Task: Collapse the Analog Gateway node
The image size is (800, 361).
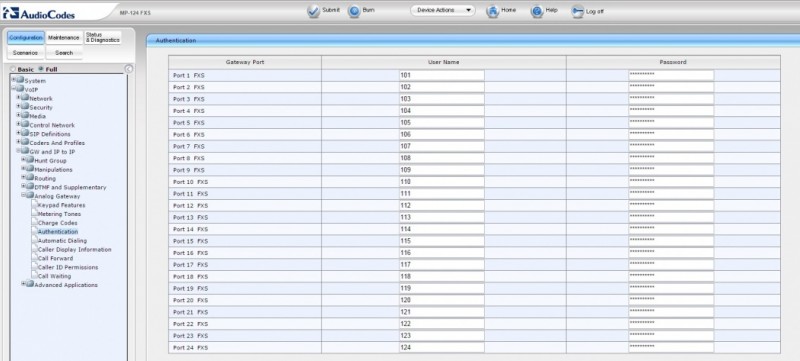Action: point(23,195)
